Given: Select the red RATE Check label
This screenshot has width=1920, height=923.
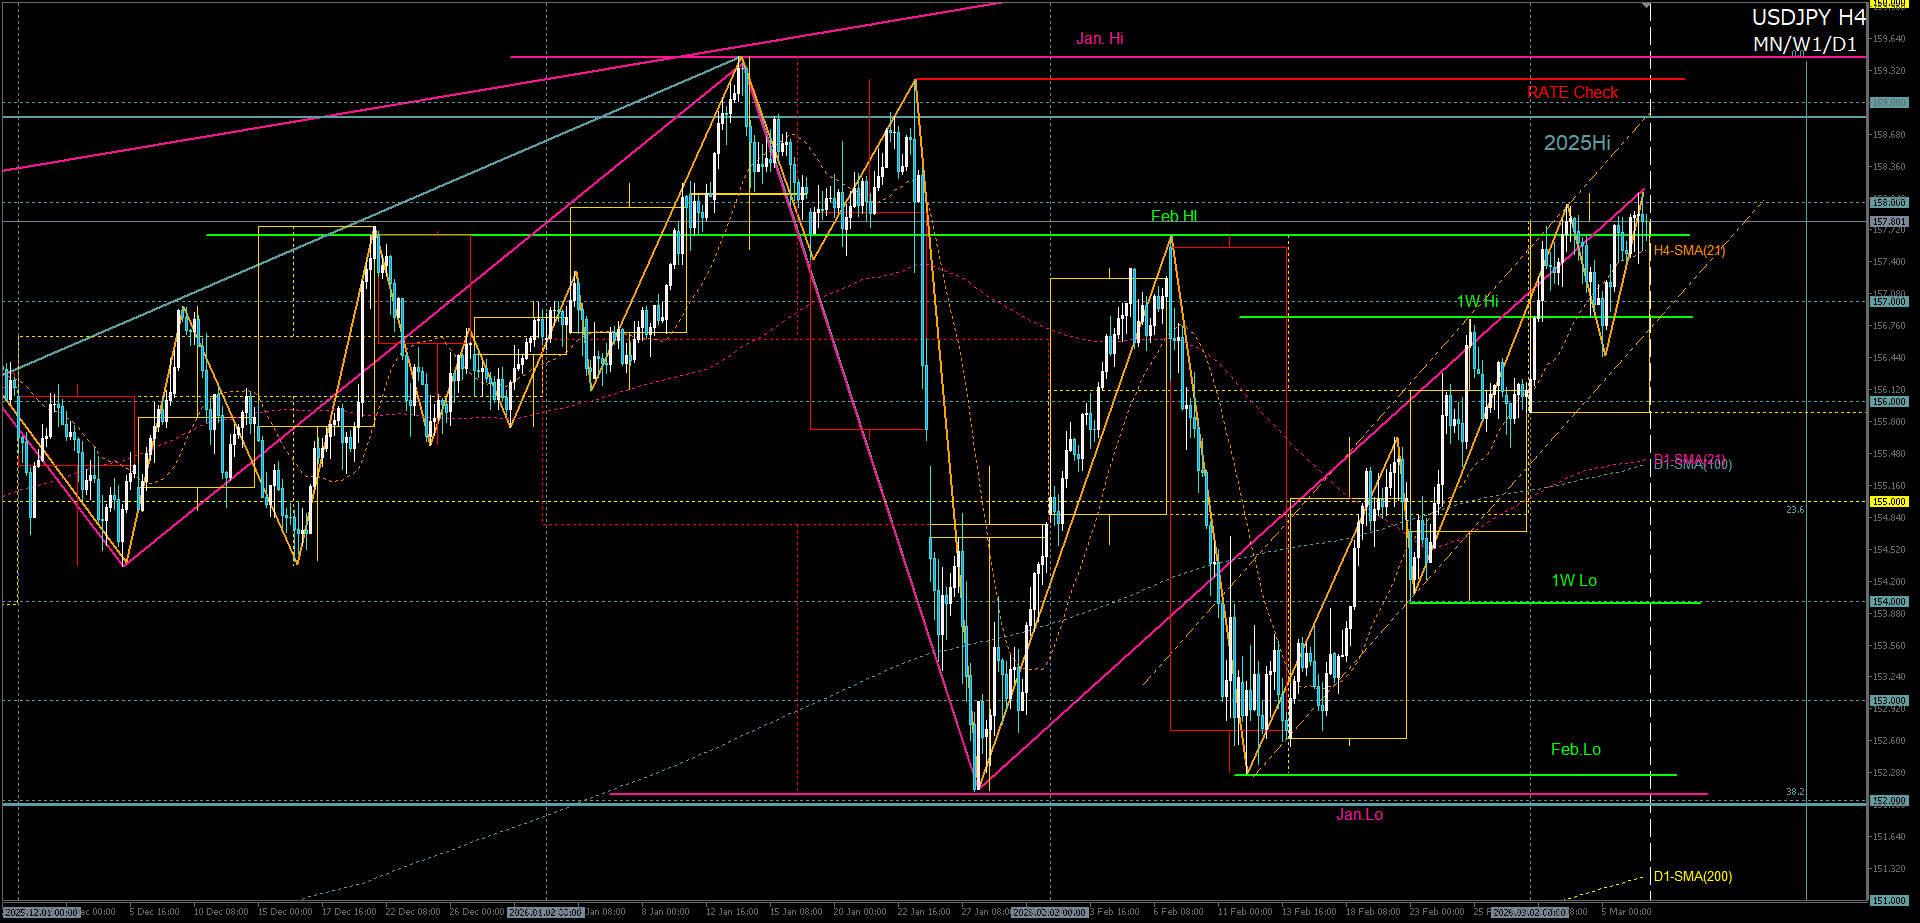Looking at the screenshot, I should [1572, 93].
